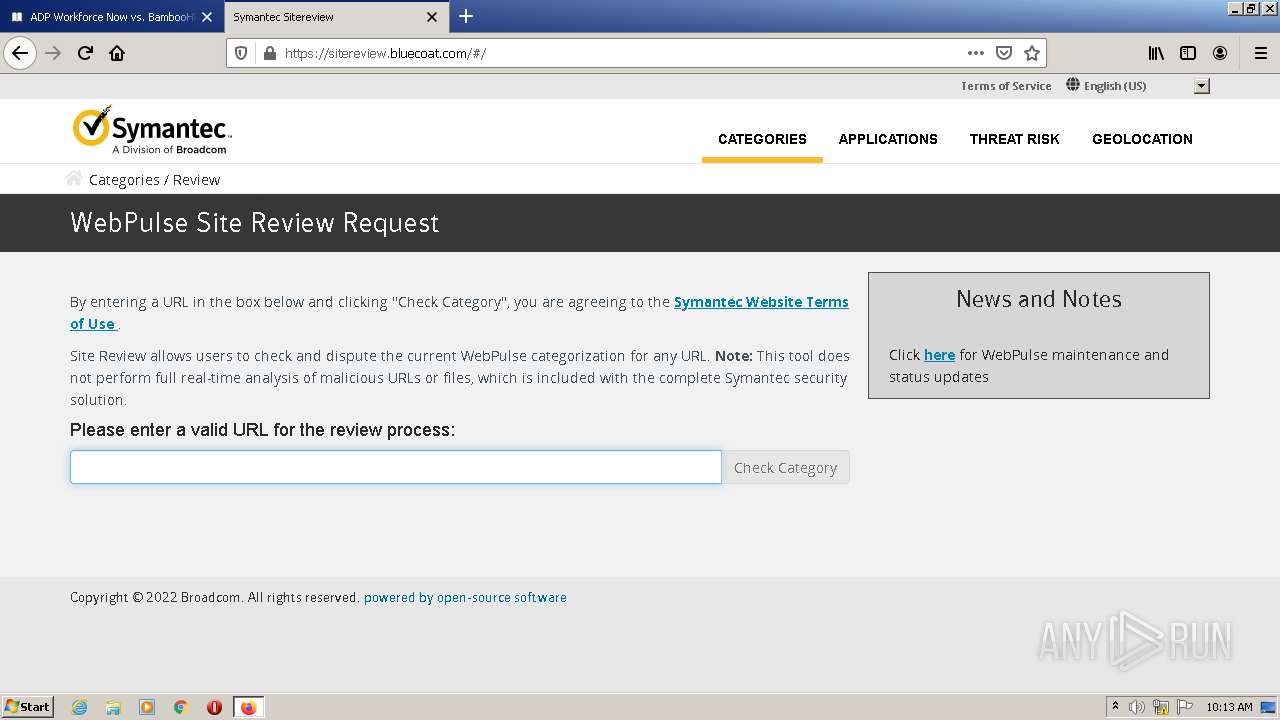Open Action Center flag icon
1280x720 pixels.
1185,707
